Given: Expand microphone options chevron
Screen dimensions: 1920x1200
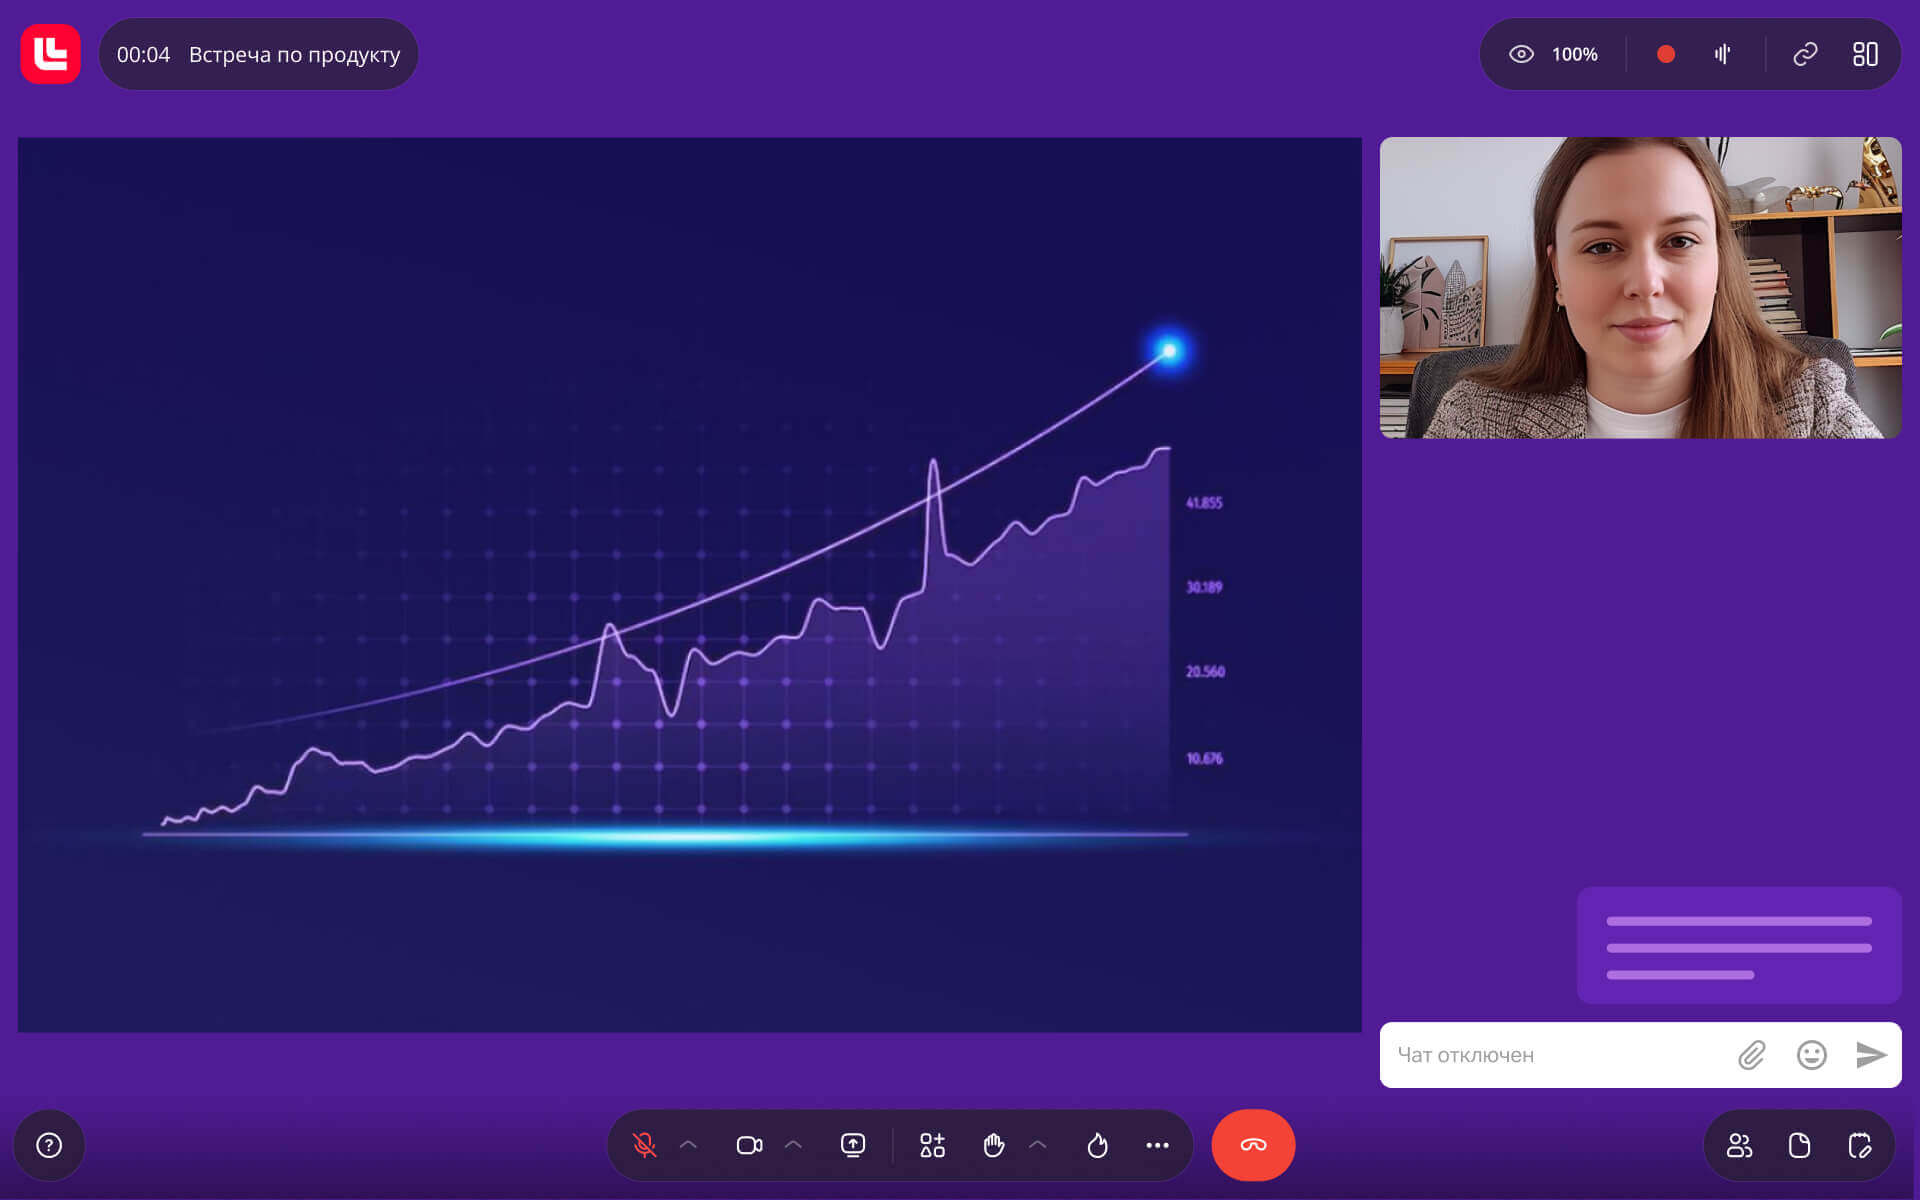Looking at the screenshot, I should [x=689, y=1145].
